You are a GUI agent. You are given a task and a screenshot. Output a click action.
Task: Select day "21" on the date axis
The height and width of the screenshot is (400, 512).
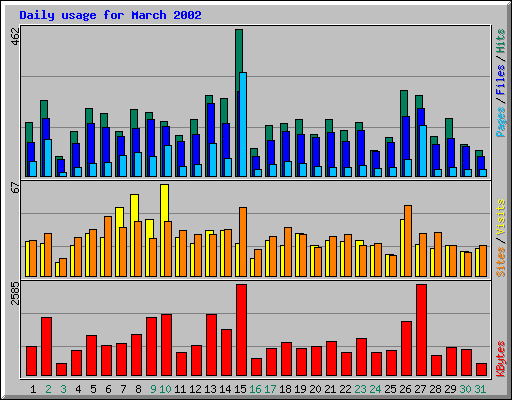click(x=330, y=389)
